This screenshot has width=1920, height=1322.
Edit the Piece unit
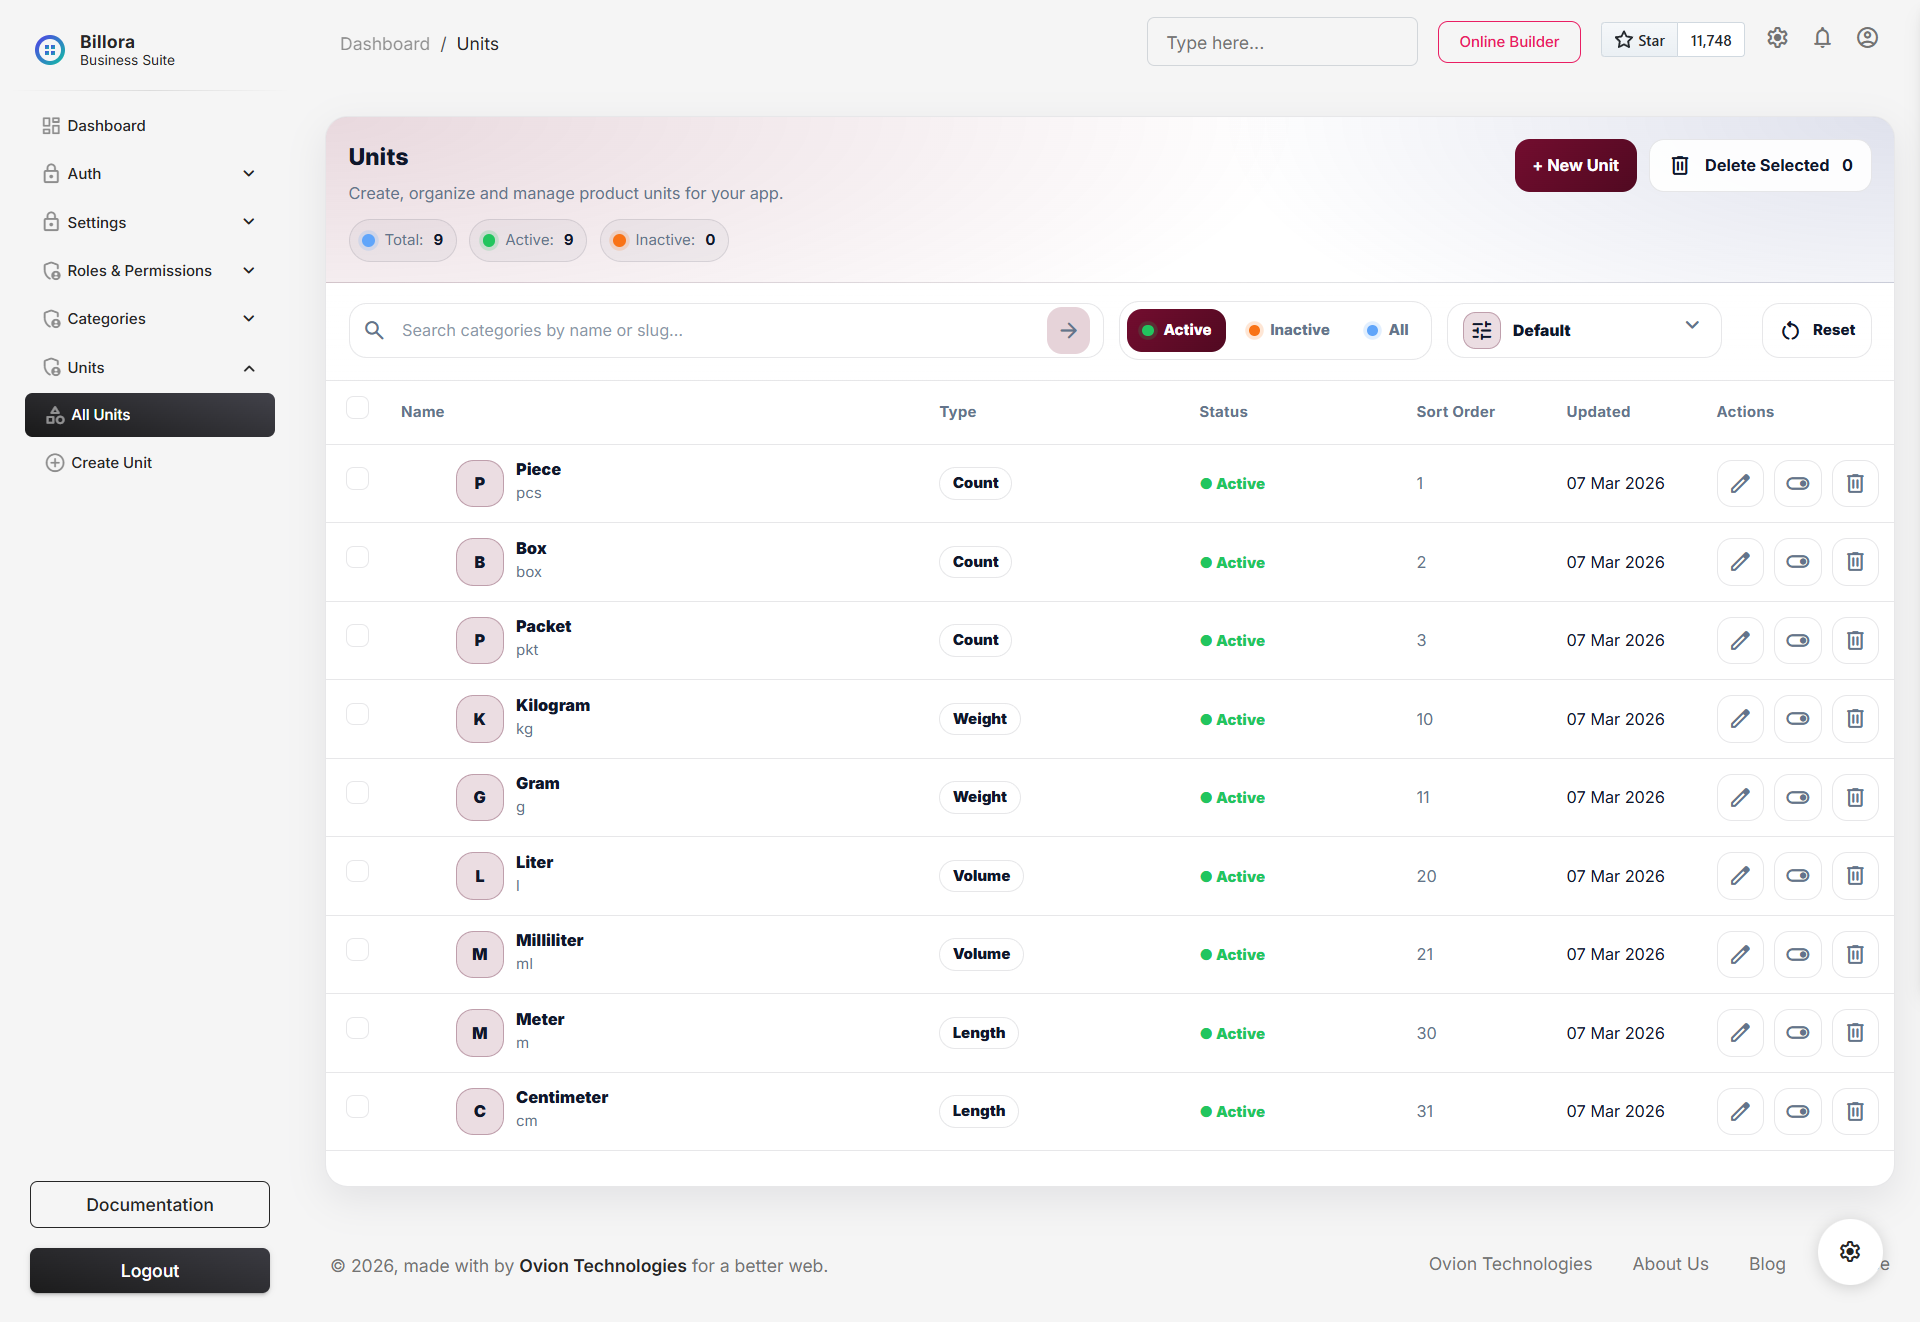(x=1739, y=483)
